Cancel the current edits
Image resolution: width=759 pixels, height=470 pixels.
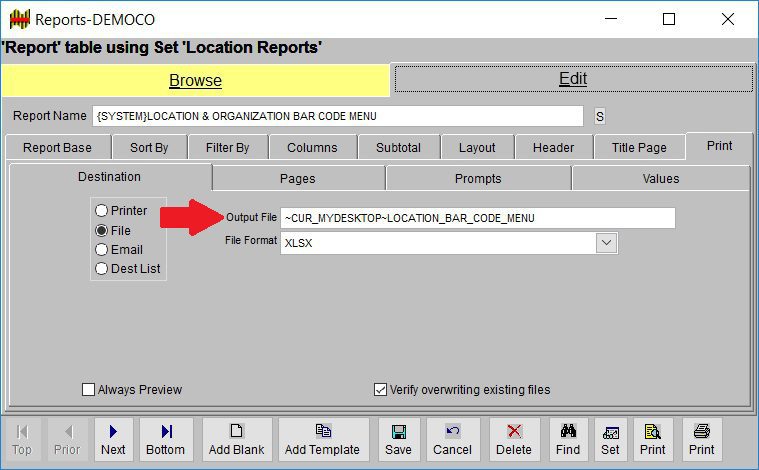click(453, 440)
